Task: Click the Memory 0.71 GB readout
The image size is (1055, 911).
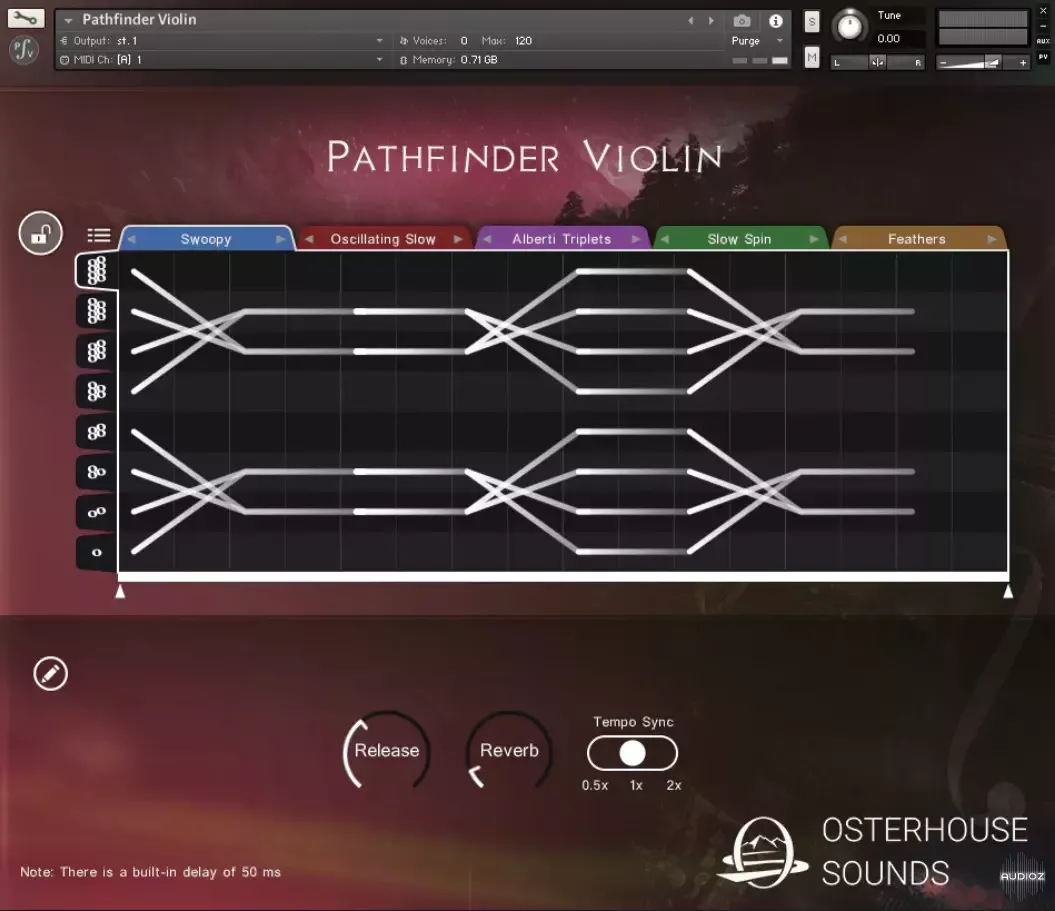Action: 449,60
